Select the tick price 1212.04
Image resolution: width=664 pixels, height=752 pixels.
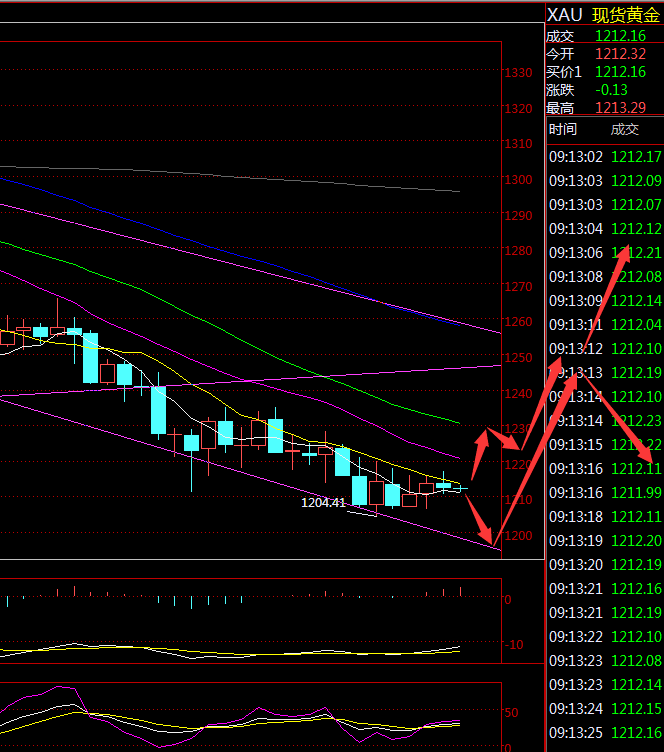point(636,325)
